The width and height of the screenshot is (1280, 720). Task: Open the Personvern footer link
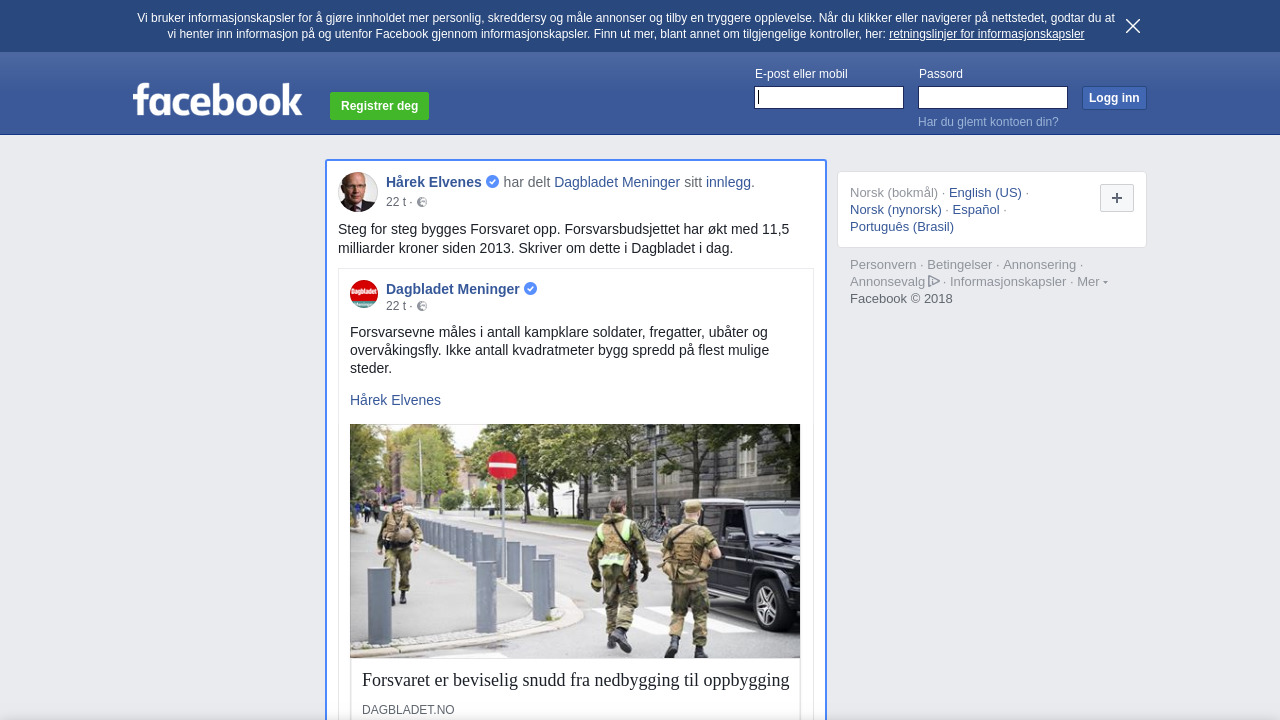(883, 265)
